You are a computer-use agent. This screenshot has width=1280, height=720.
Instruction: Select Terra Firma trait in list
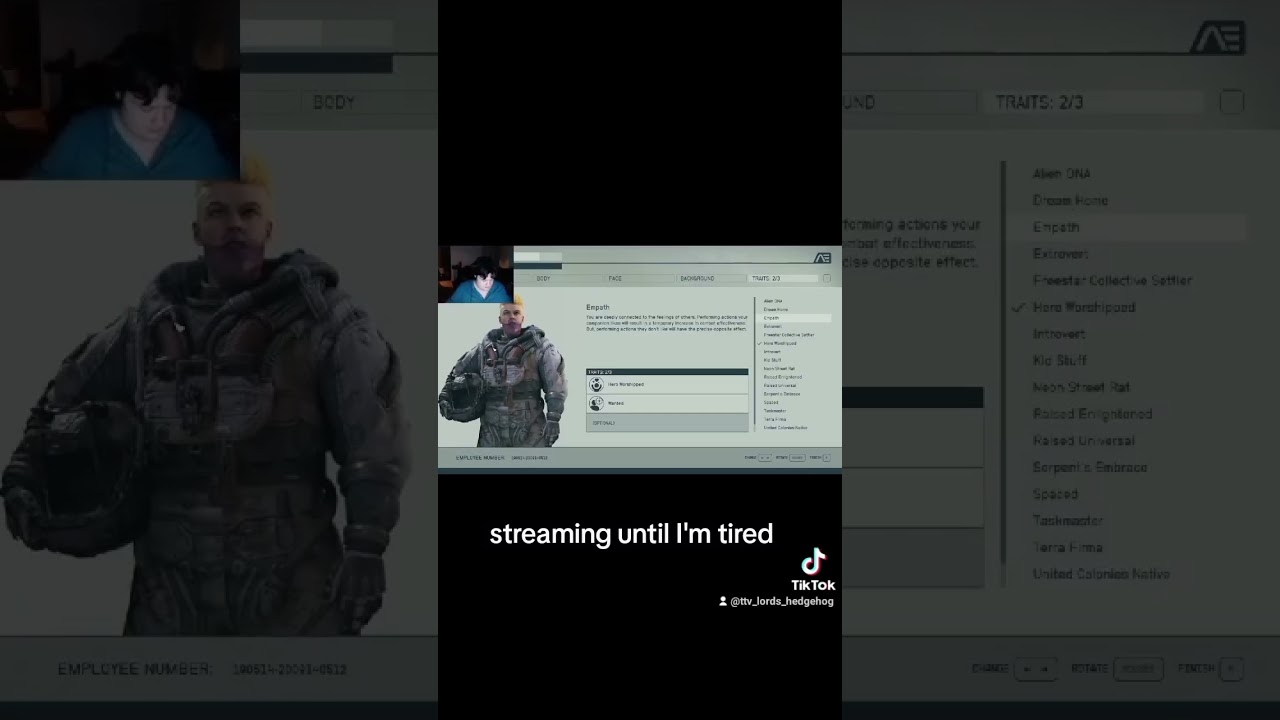(x=775, y=419)
